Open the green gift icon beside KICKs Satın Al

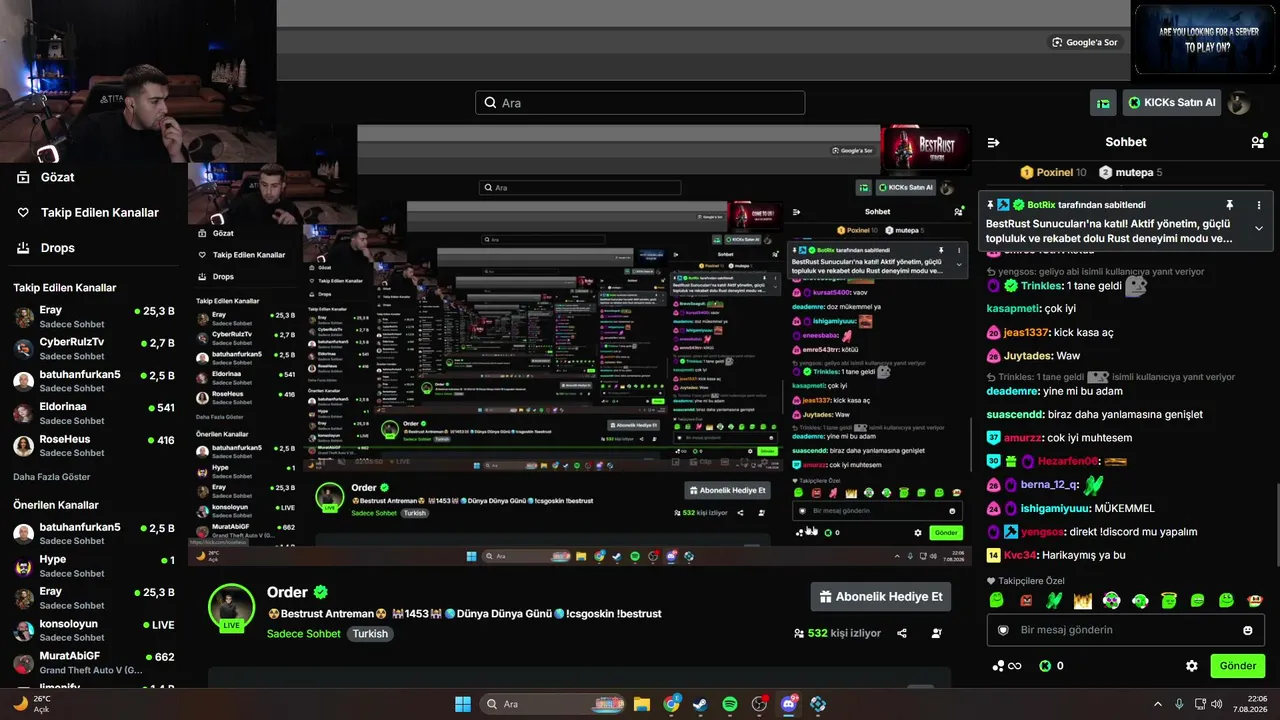pyautogui.click(x=1103, y=103)
